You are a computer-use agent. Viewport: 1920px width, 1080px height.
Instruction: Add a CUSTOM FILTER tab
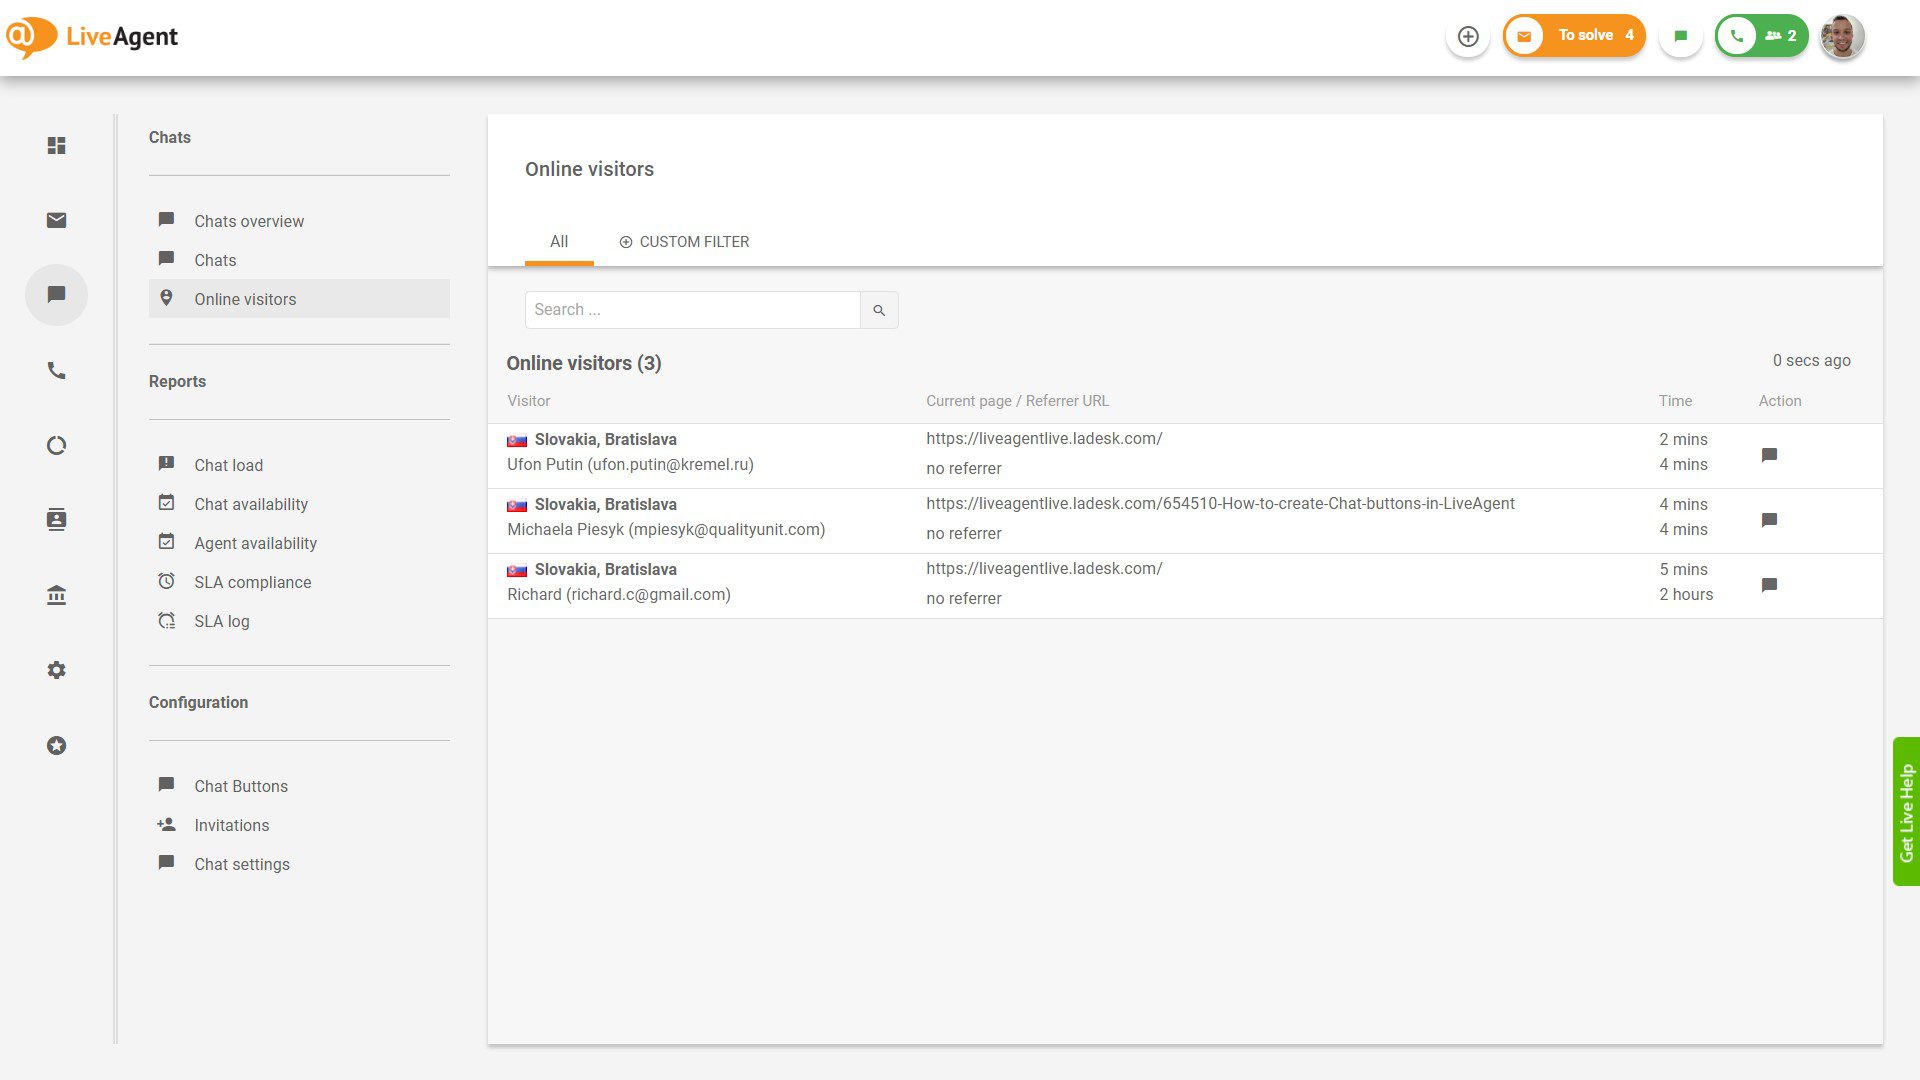684,242
